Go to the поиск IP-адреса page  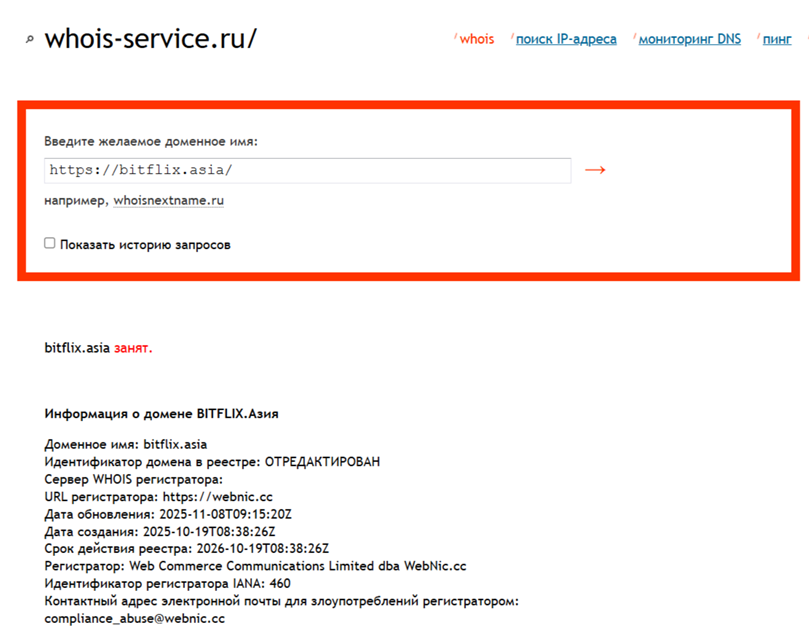point(566,39)
